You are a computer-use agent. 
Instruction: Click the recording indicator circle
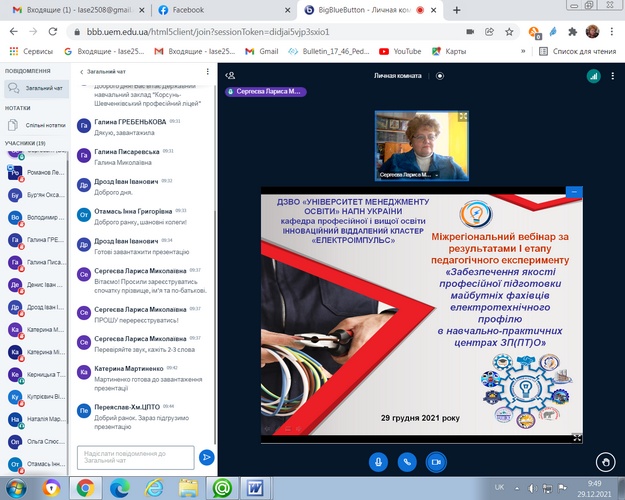[440, 76]
